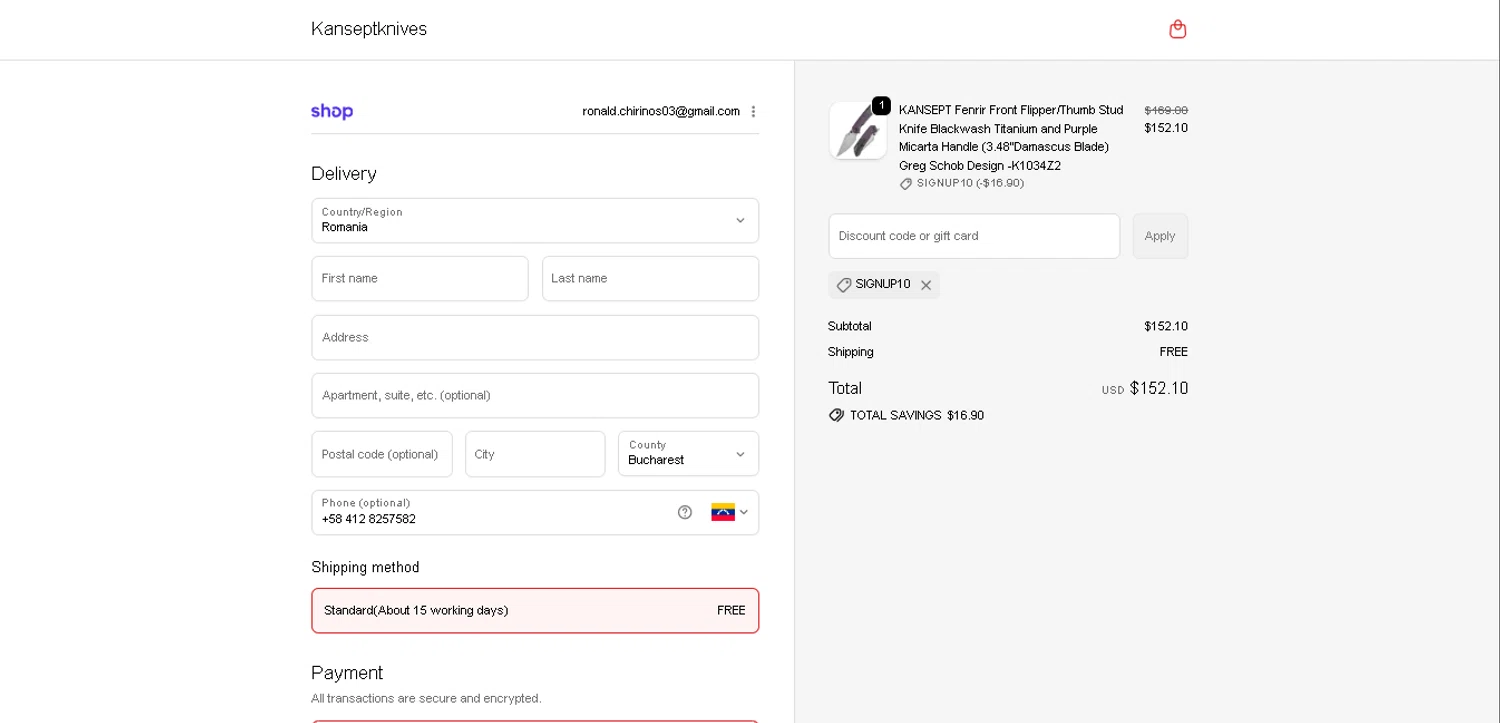Click the phone number help question icon
Image resolution: width=1500 pixels, height=723 pixels.
tap(685, 512)
